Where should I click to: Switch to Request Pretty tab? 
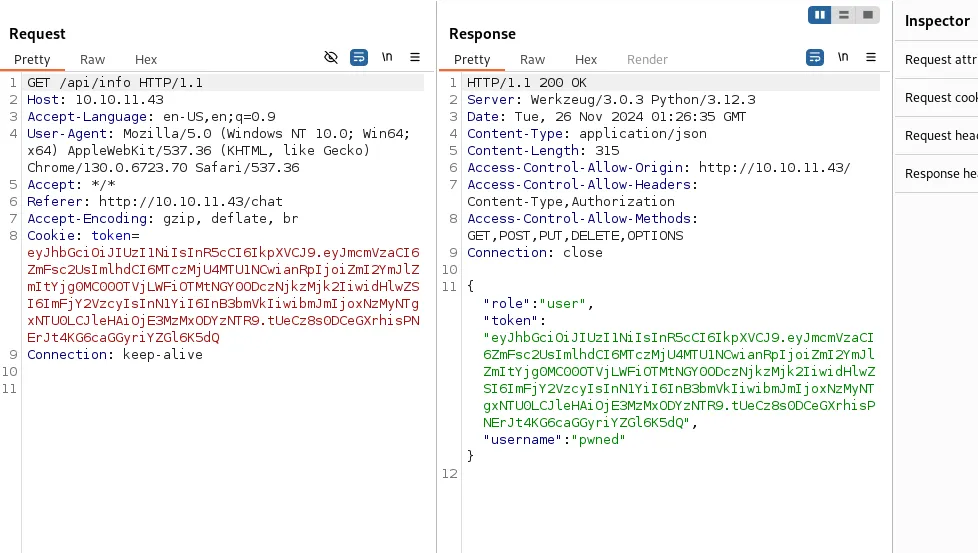(32, 60)
